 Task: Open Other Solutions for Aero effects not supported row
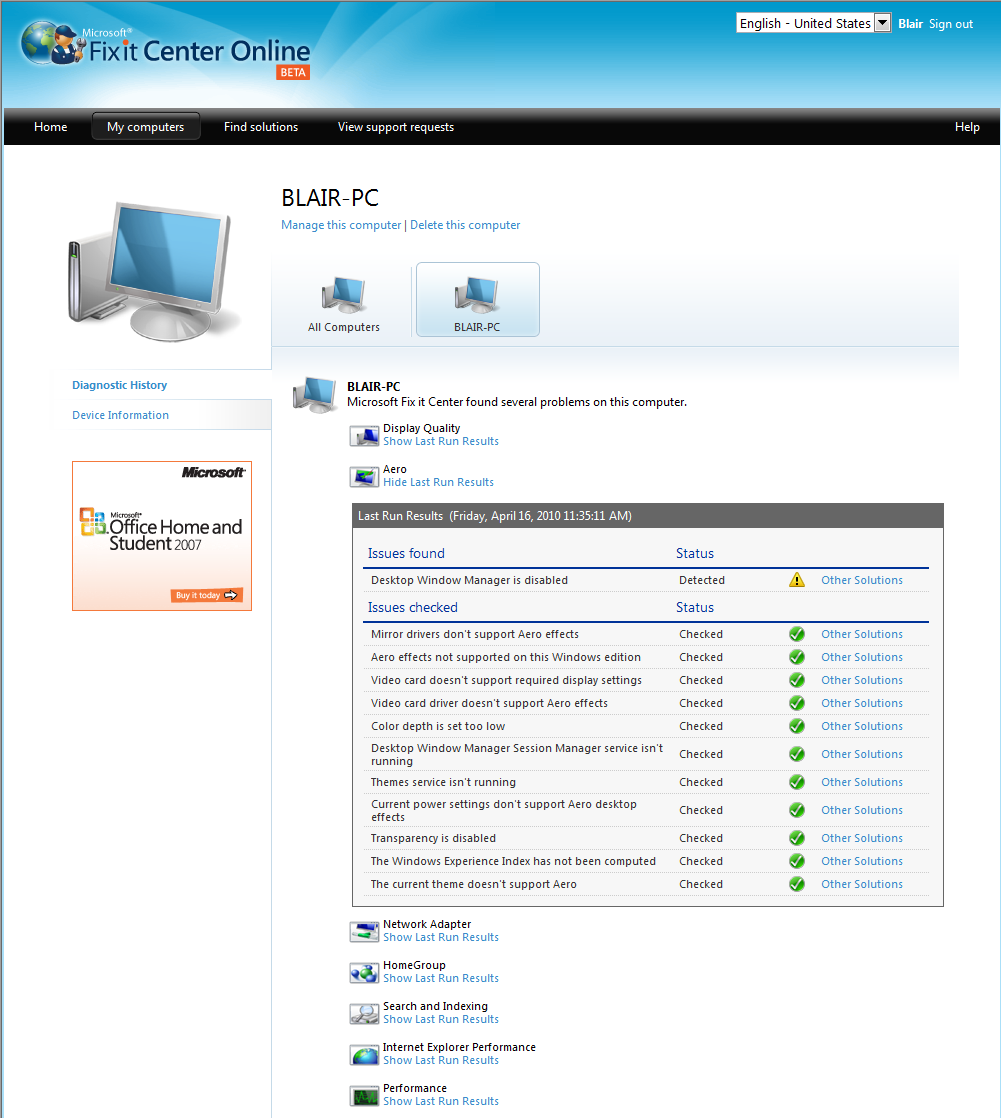(861, 657)
